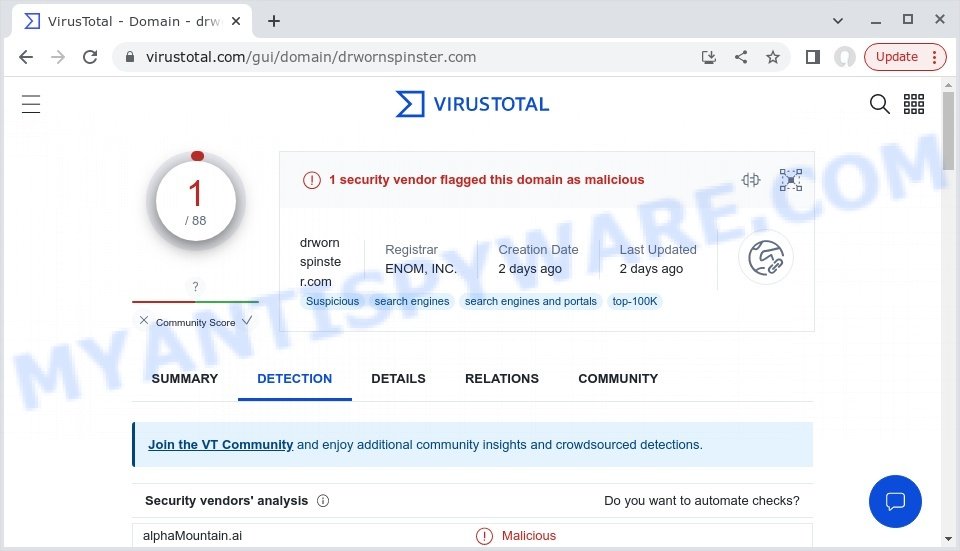
Task: Open the RELATIONS tab
Action: [x=501, y=378]
